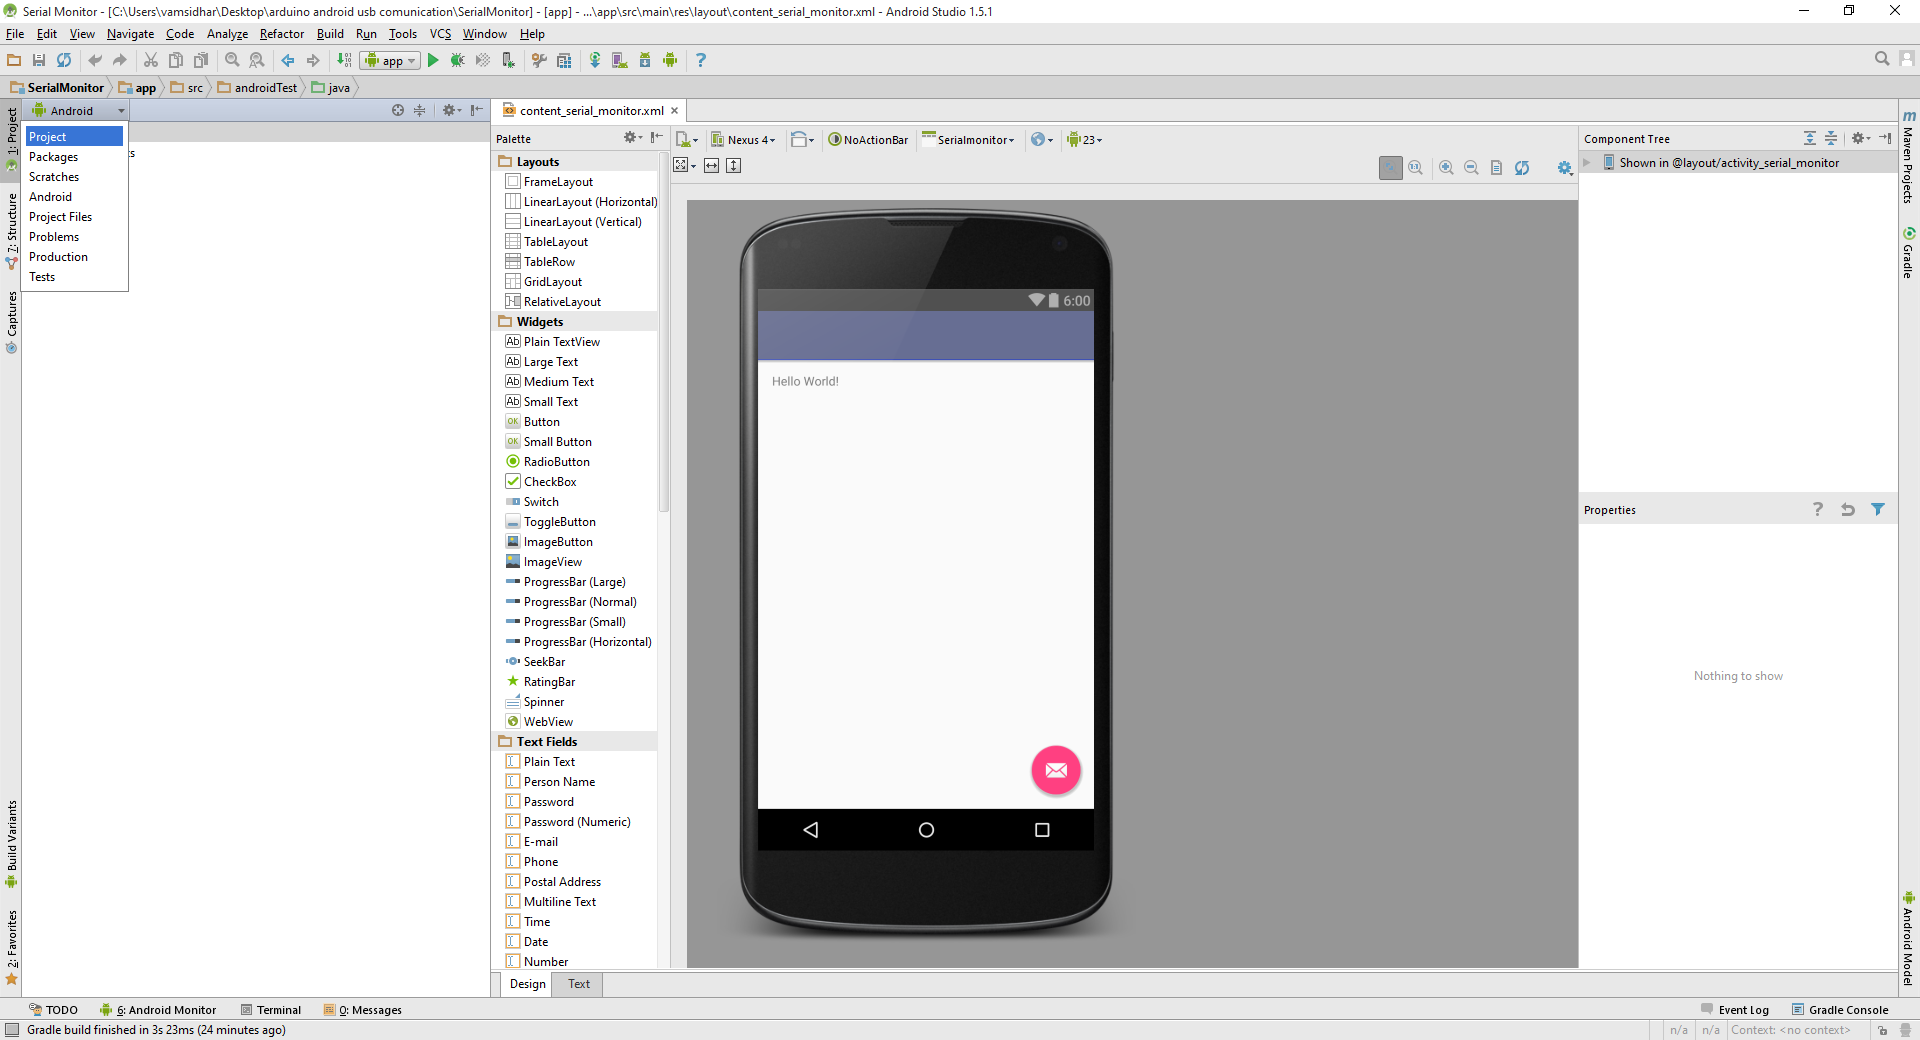Screen dimensions: 1920x1040
Task: Click the Undo arrow icon
Action: point(95,60)
